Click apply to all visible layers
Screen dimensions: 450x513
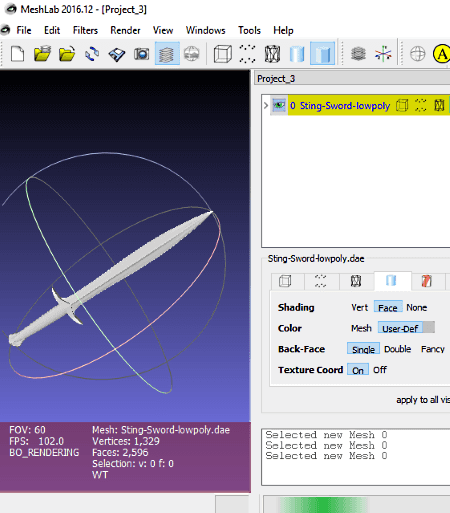click(423, 400)
